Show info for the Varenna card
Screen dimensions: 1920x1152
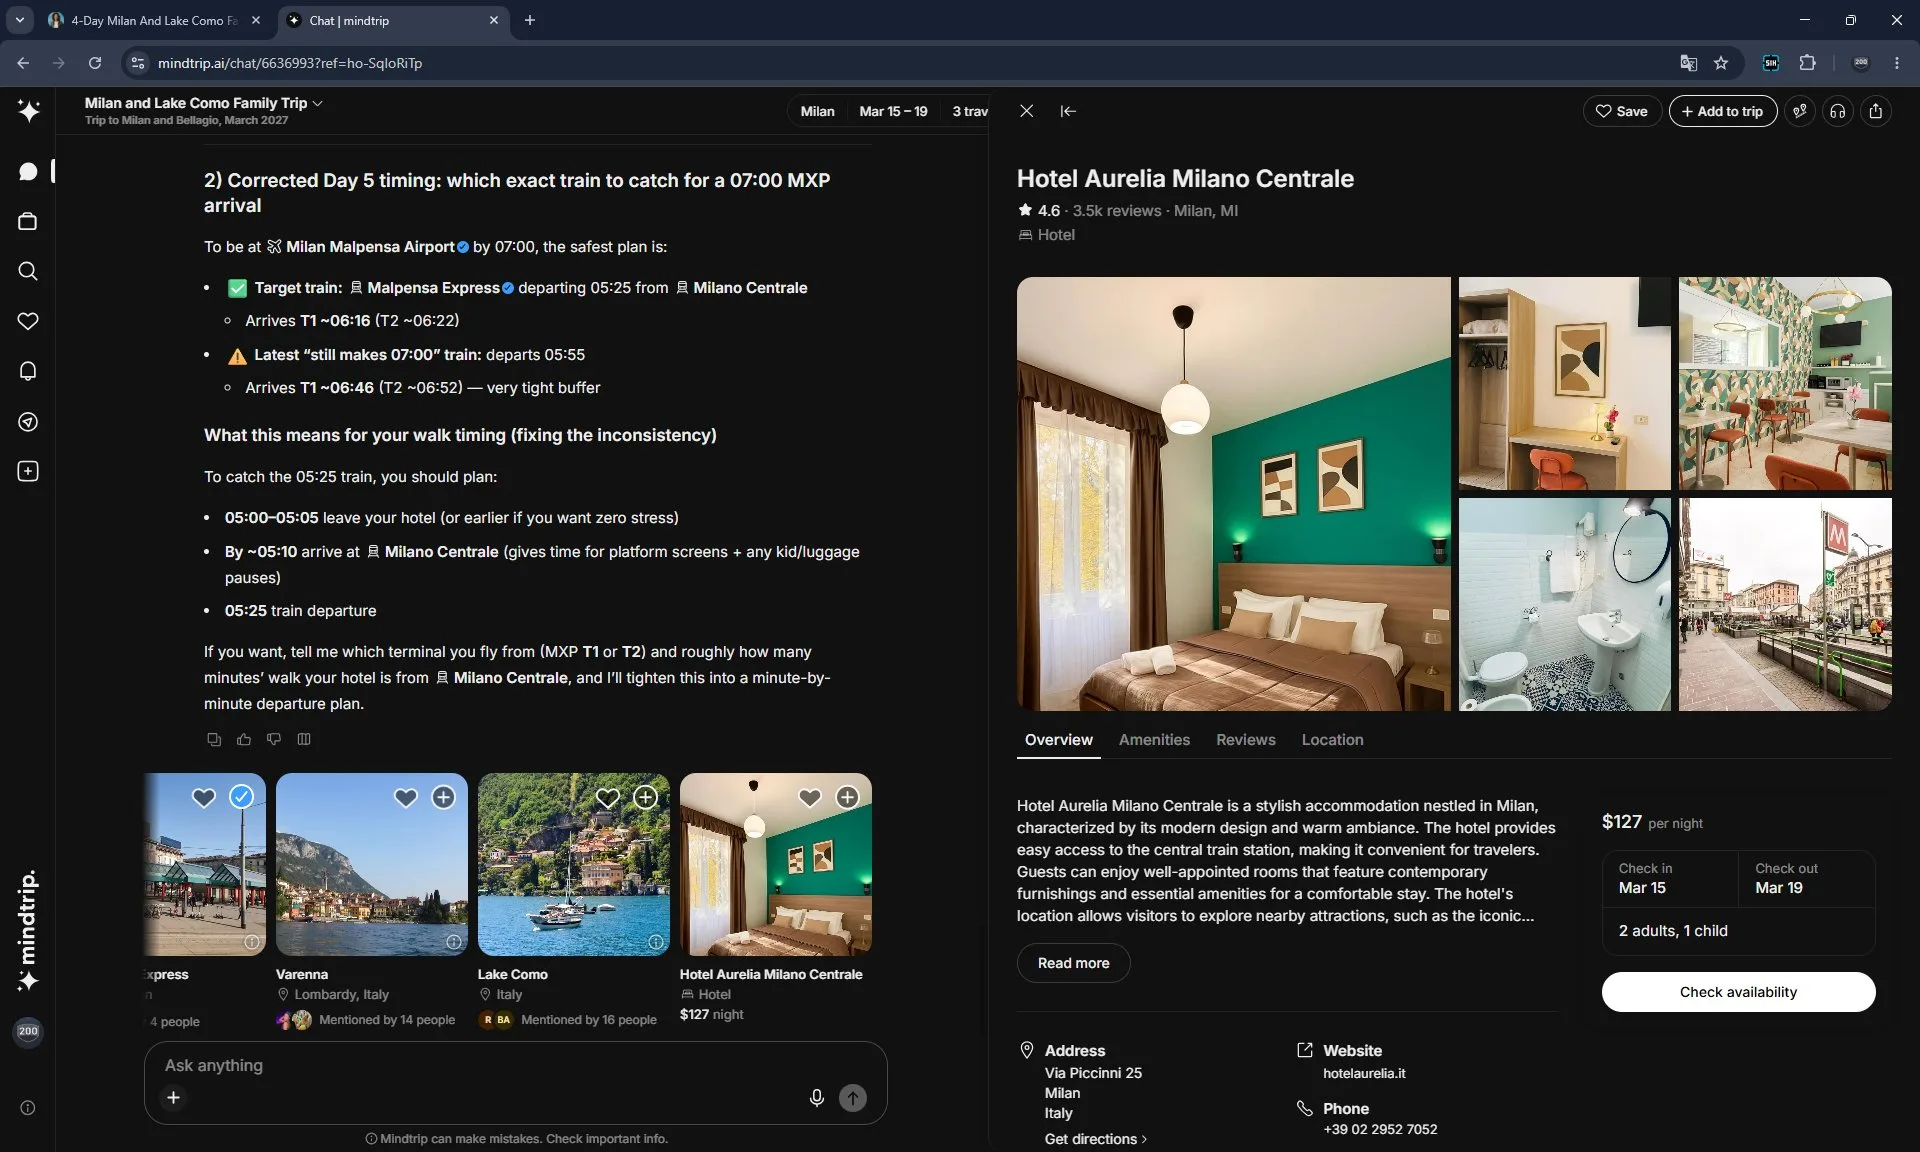454,942
